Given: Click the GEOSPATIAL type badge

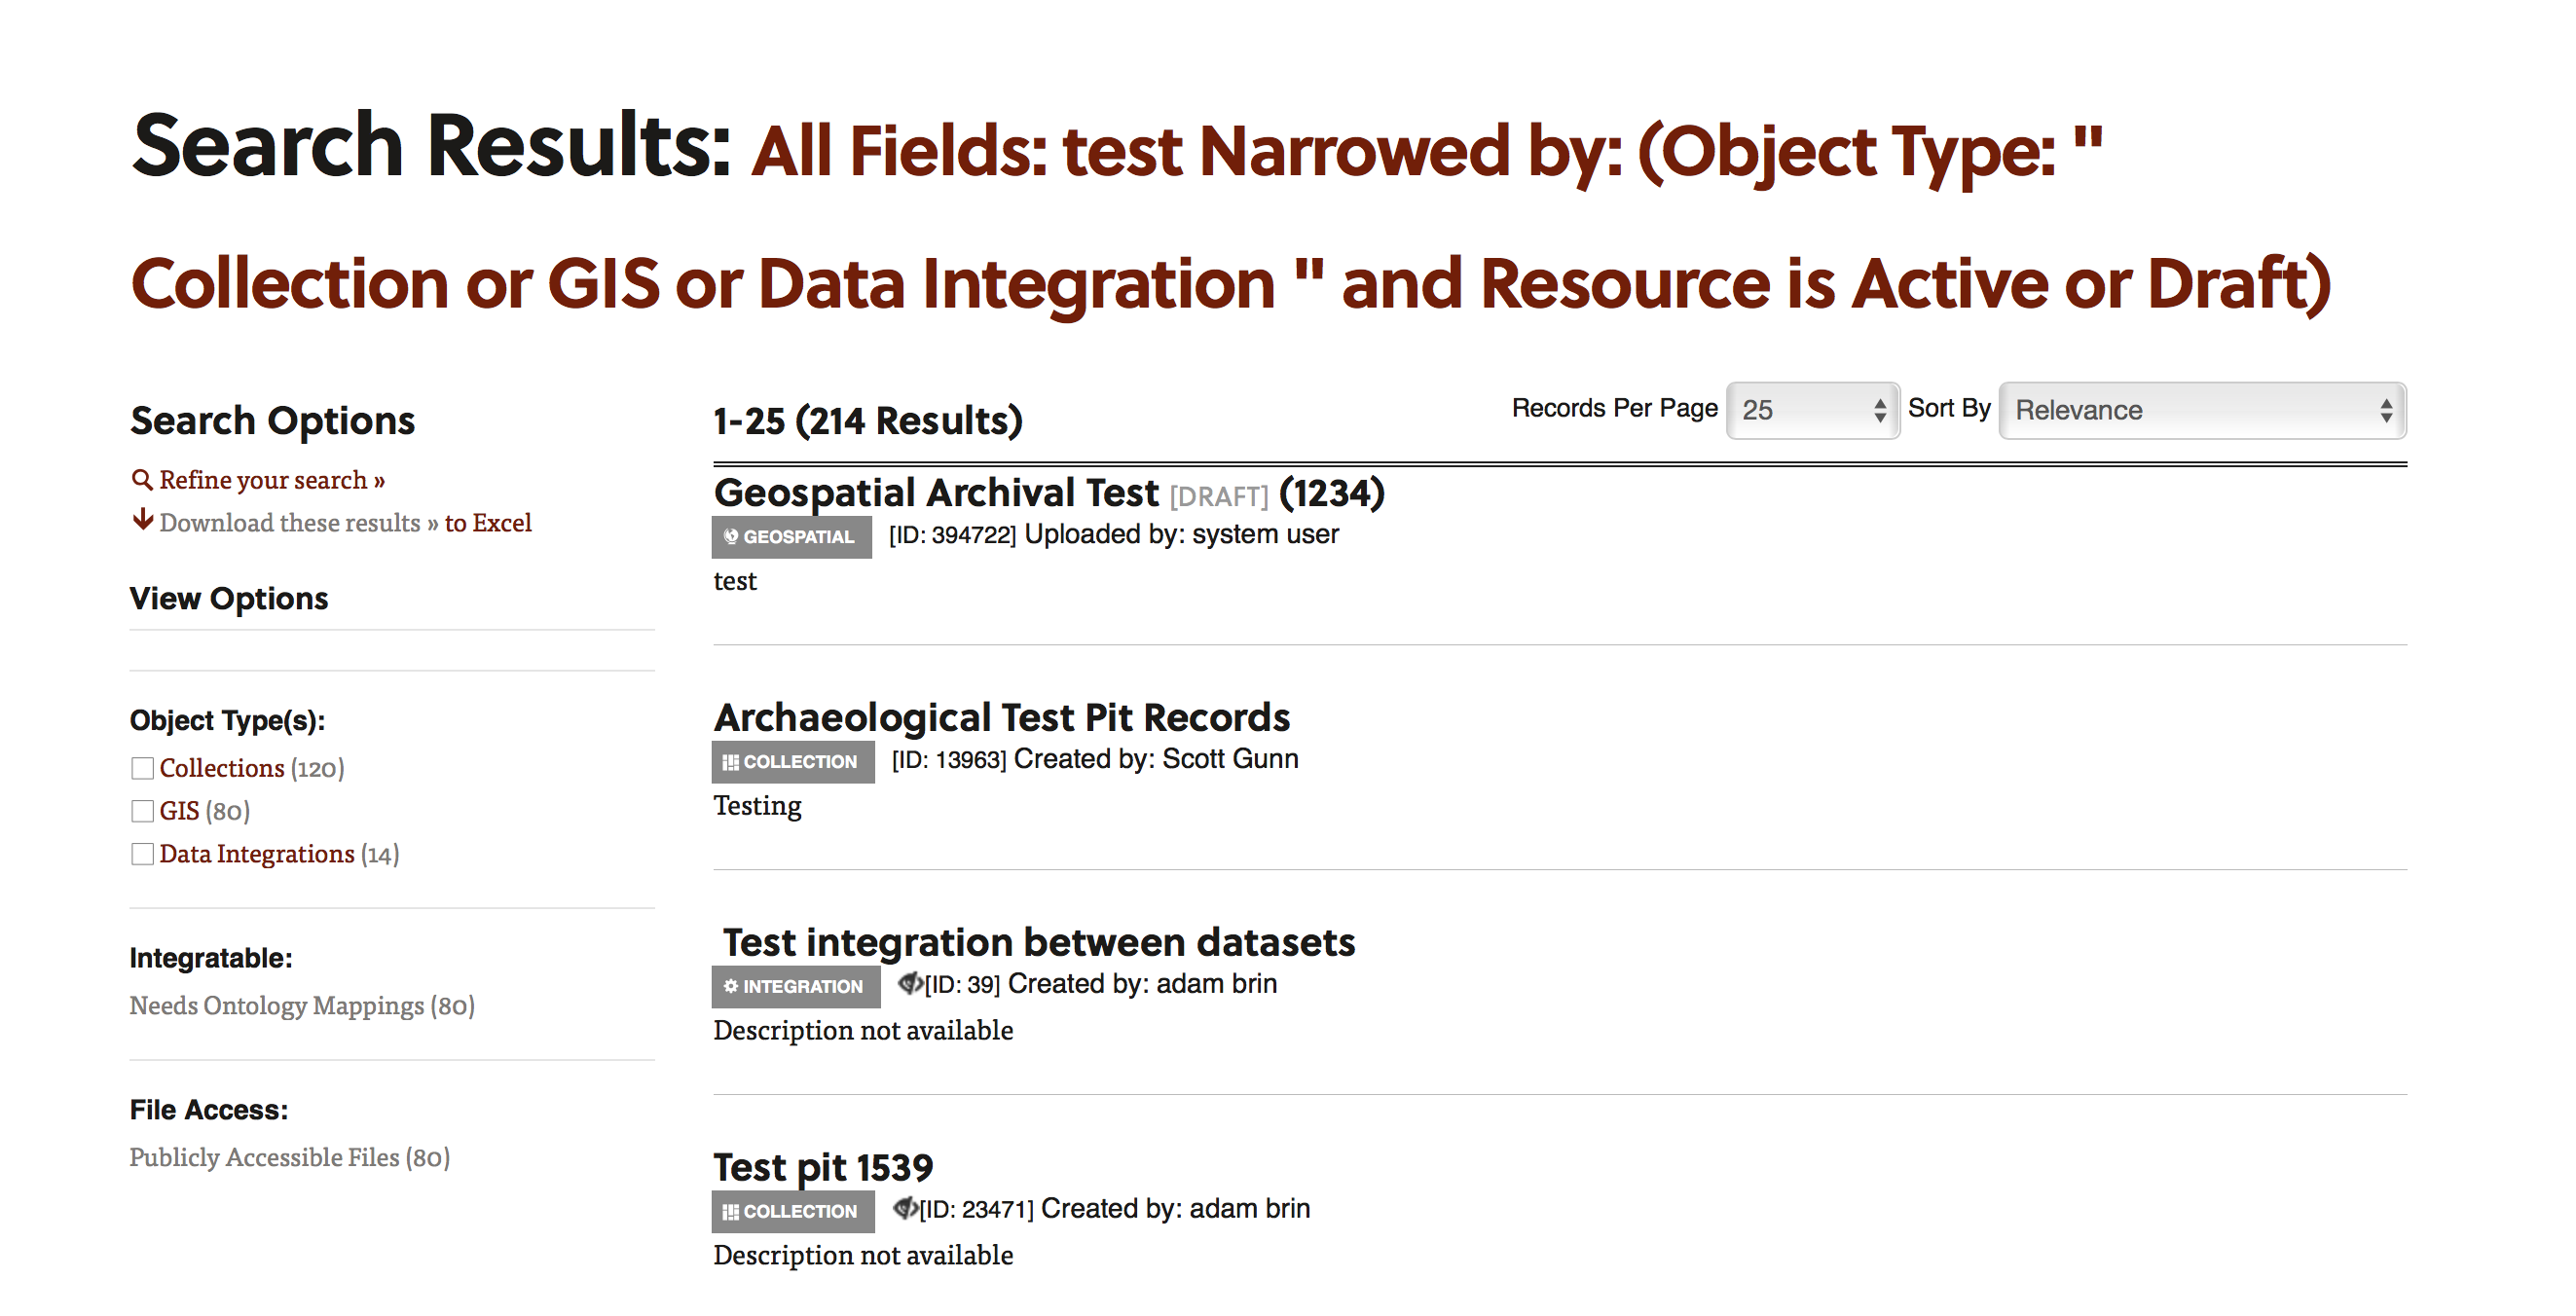Looking at the screenshot, I should (791, 537).
